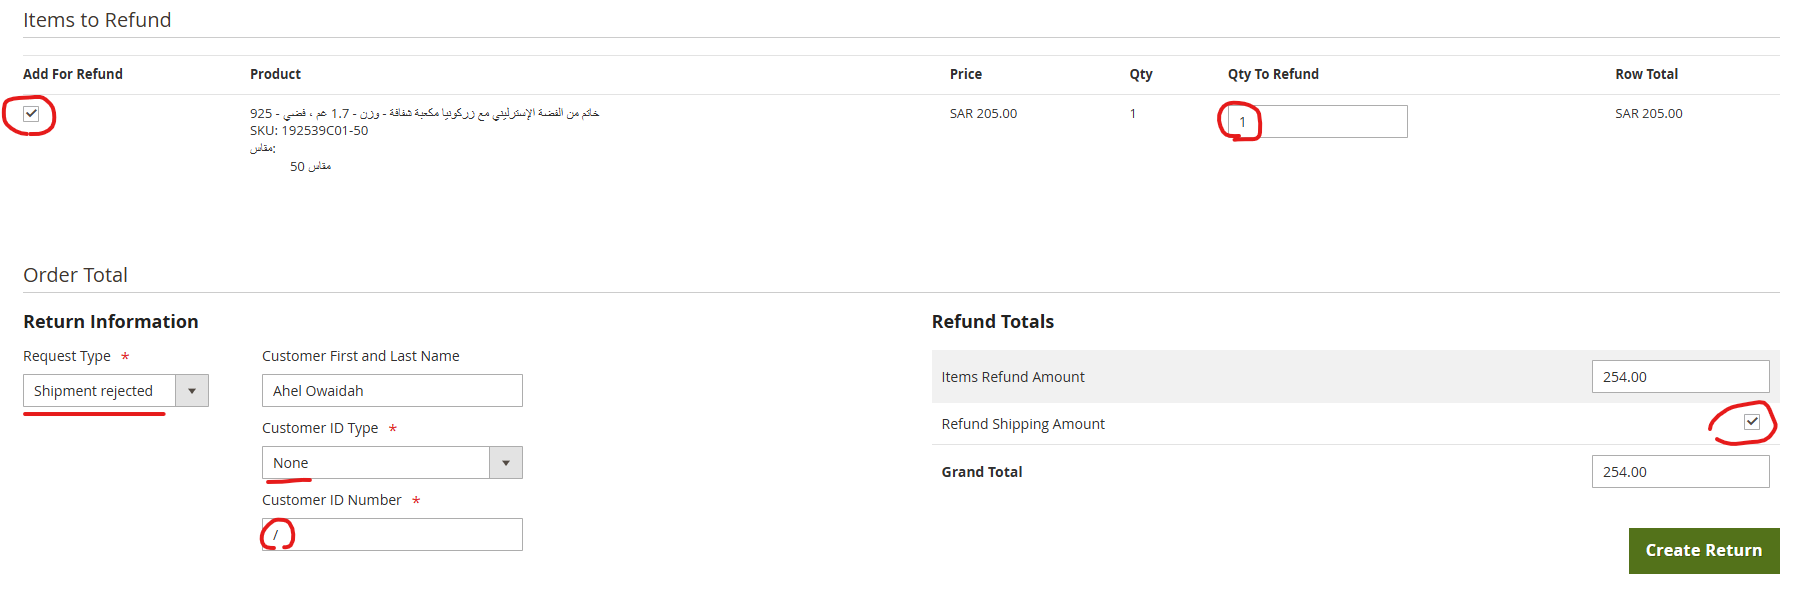Image resolution: width=1797 pixels, height=598 pixels.
Task: Click the Qty To Refund column header
Action: click(x=1273, y=74)
